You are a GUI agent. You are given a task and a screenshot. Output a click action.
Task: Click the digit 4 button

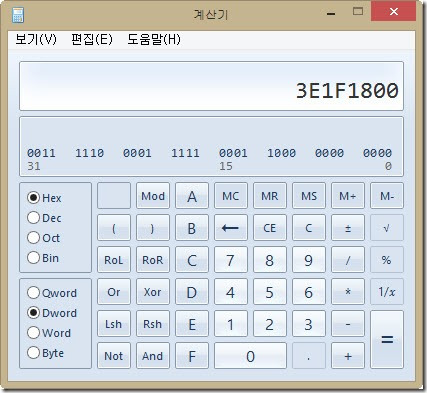coord(231,292)
